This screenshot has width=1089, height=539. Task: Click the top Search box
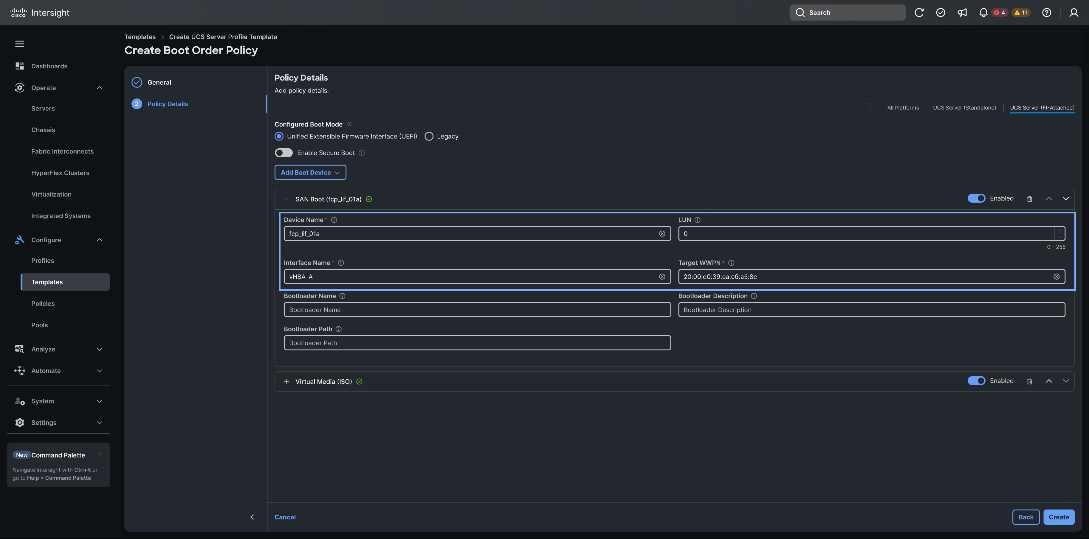pyautogui.click(x=847, y=13)
